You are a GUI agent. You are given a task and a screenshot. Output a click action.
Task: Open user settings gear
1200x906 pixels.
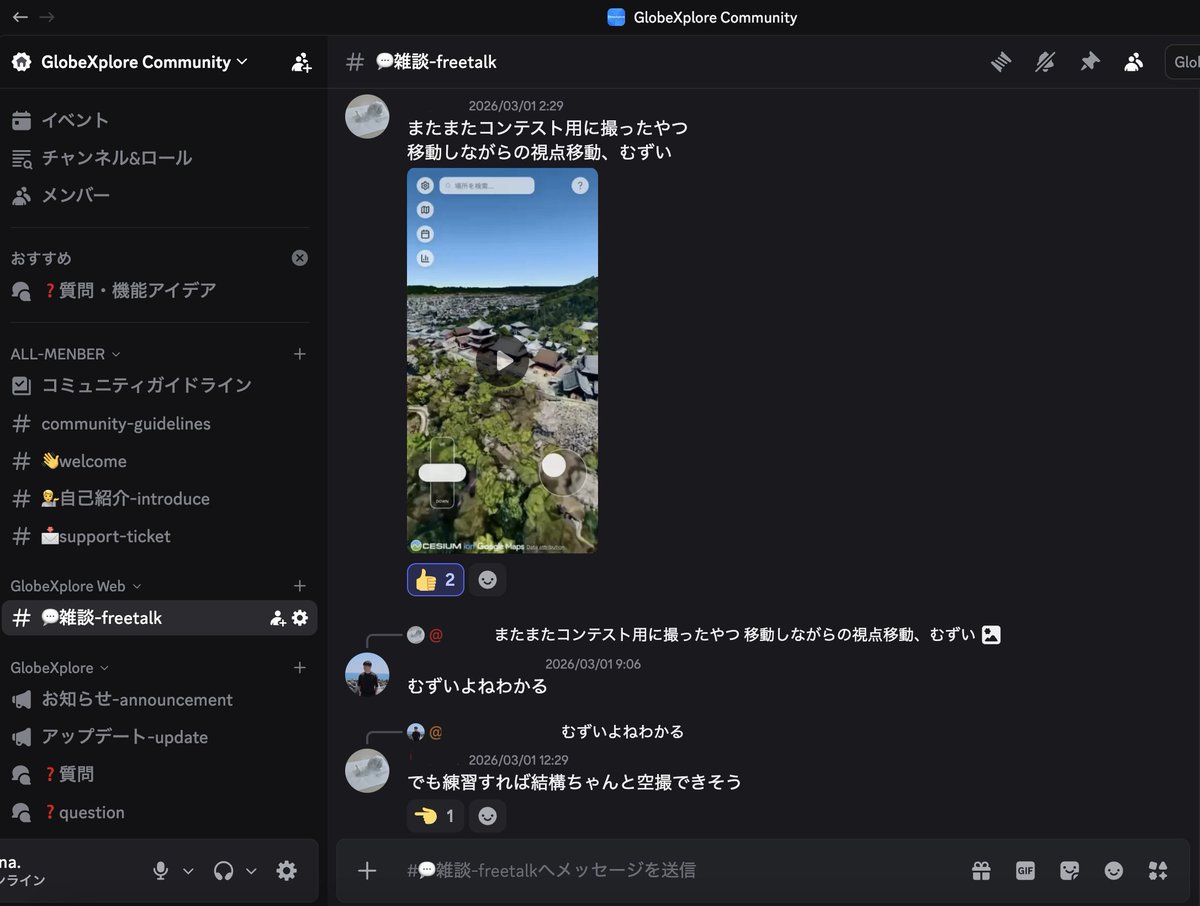[x=287, y=871]
